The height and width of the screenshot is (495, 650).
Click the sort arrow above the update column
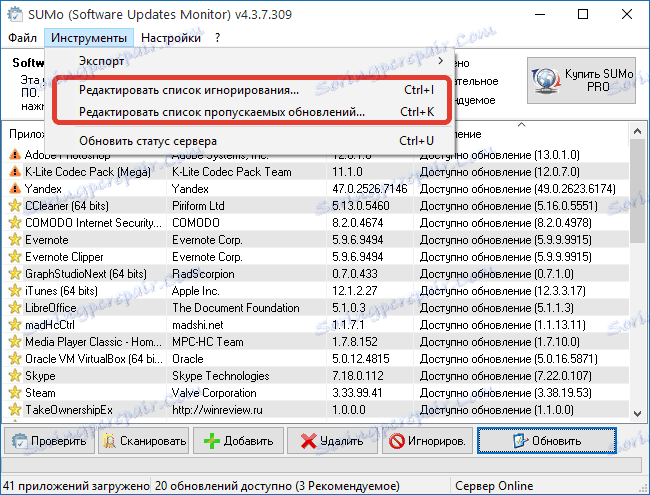(521, 124)
